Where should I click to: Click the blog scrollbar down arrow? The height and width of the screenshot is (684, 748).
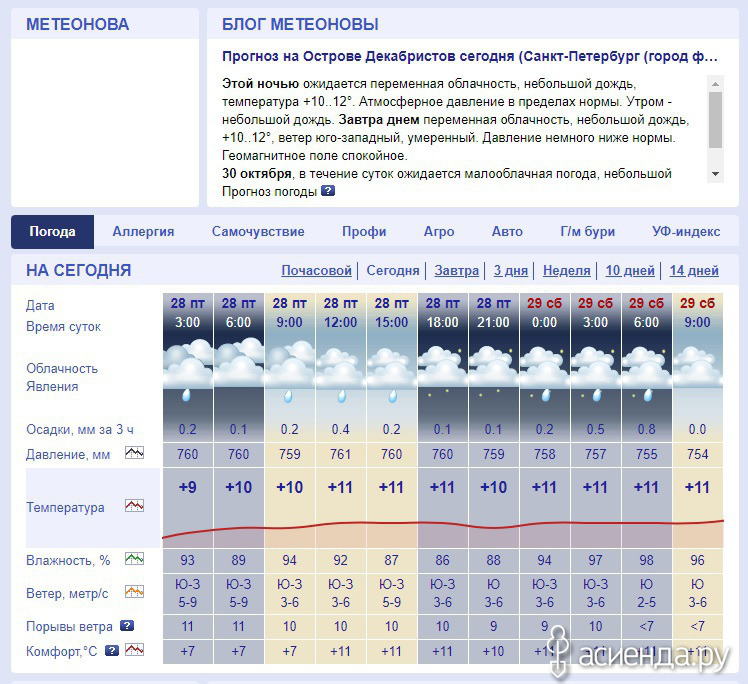coord(715,174)
